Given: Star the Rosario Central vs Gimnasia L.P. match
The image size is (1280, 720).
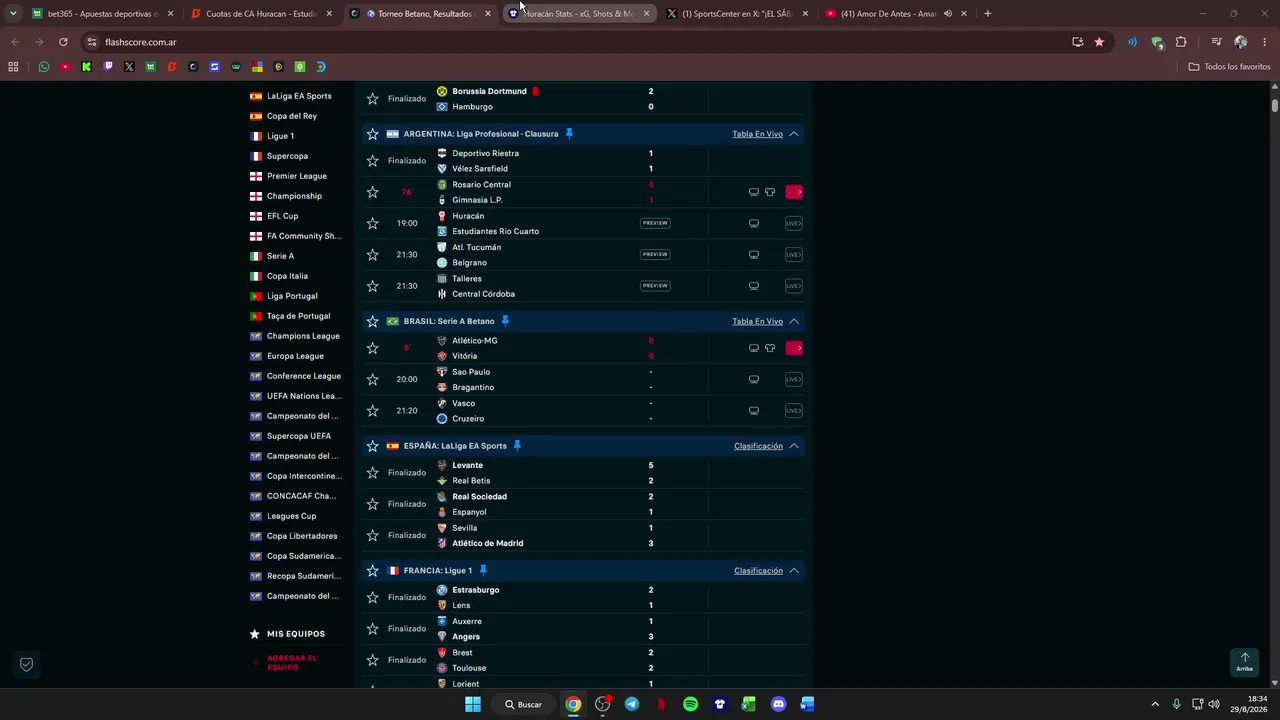Looking at the screenshot, I should (x=373, y=192).
